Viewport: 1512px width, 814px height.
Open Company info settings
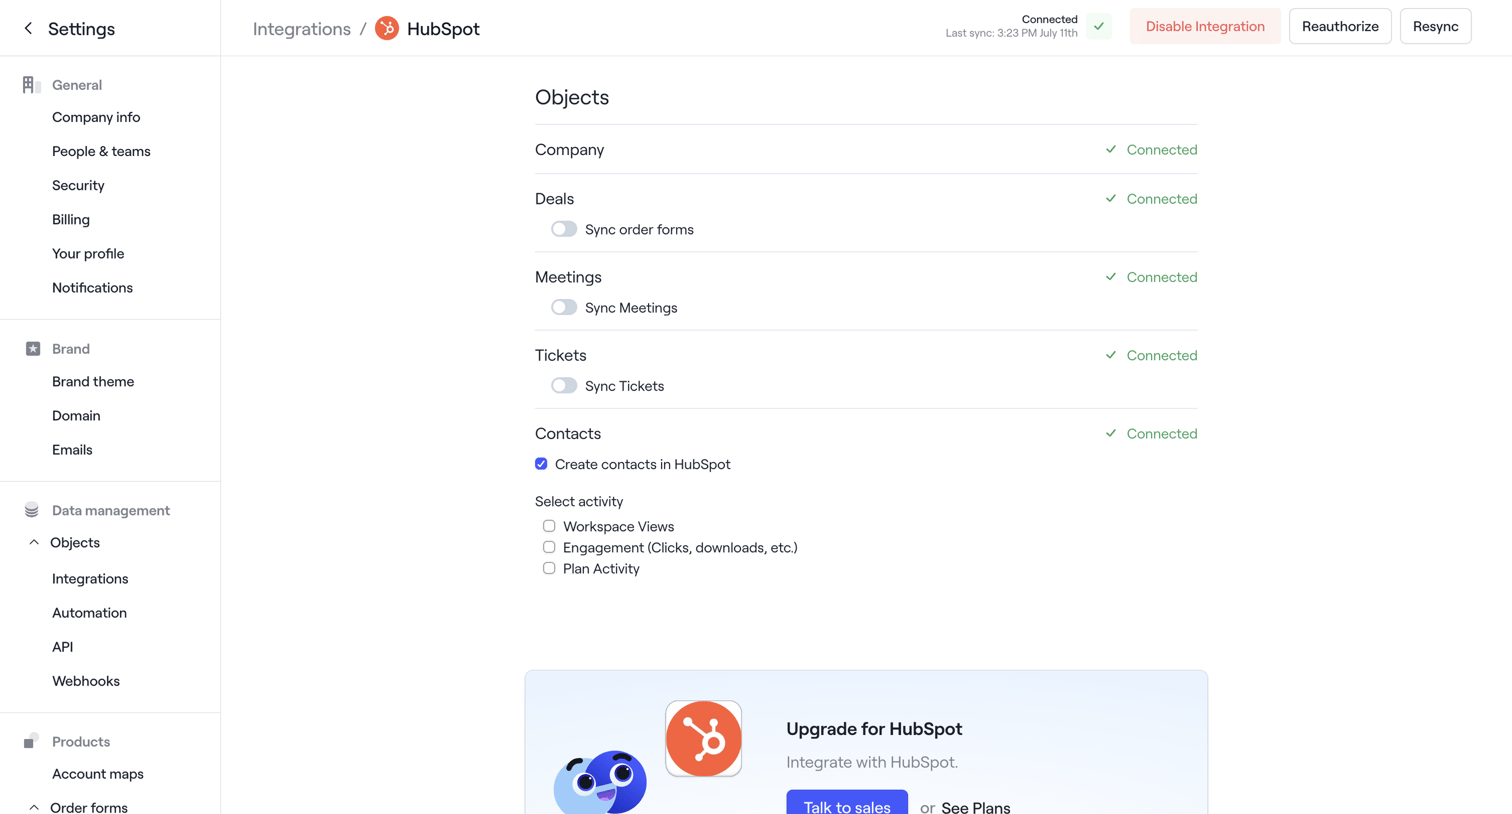tap(96, 117)
